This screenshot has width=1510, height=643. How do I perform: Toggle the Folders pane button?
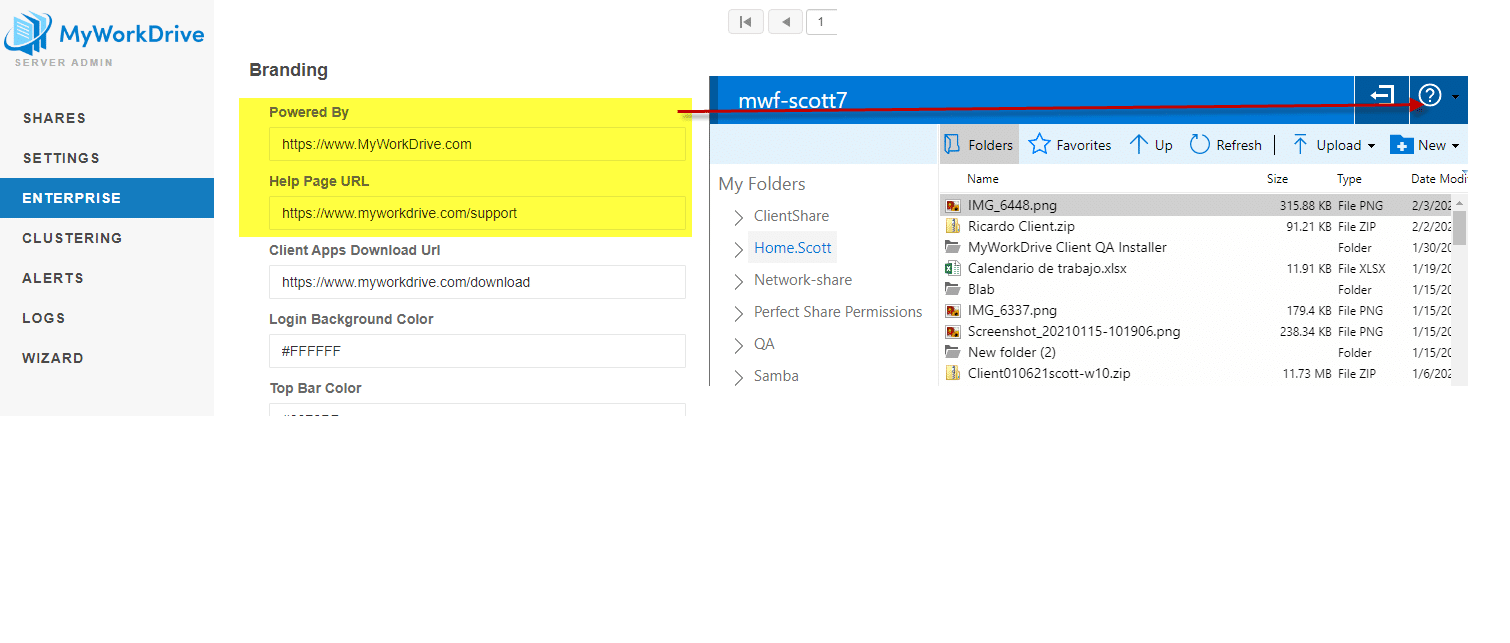pos(979,145)
